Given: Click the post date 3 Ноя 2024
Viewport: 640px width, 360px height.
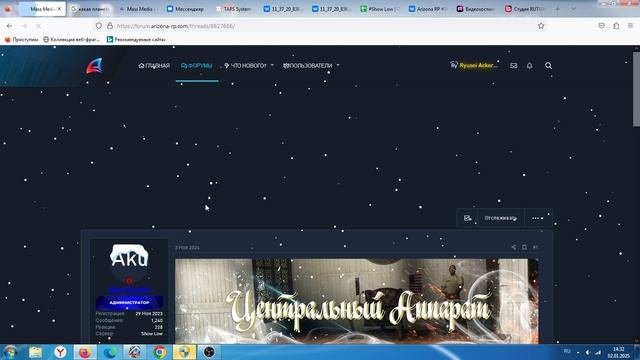Looking at the screenshot, I should tap(187, 248).
